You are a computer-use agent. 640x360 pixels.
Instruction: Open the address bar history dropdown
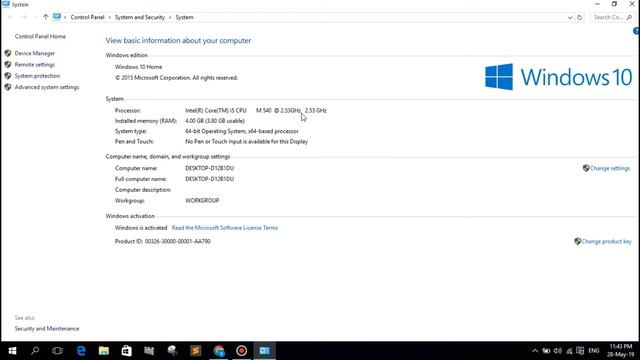click(x=570, y=18)
